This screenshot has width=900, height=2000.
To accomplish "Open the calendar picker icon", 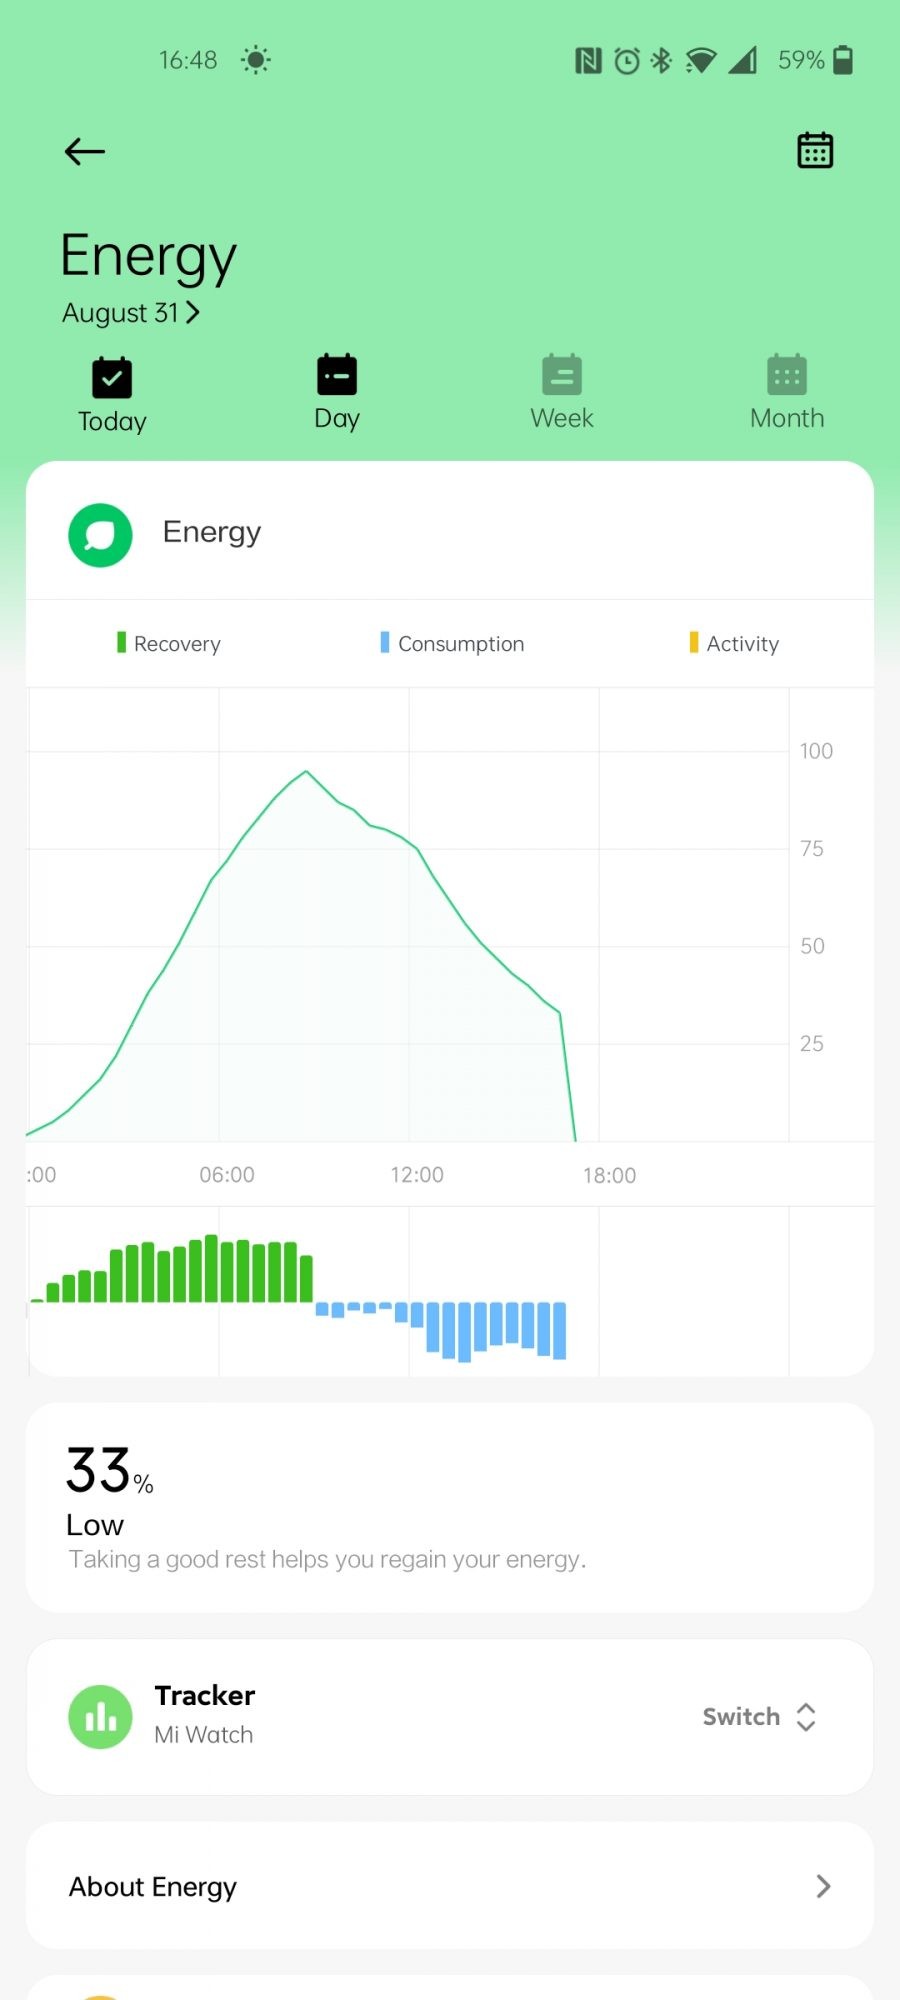I will click(814, 151).
